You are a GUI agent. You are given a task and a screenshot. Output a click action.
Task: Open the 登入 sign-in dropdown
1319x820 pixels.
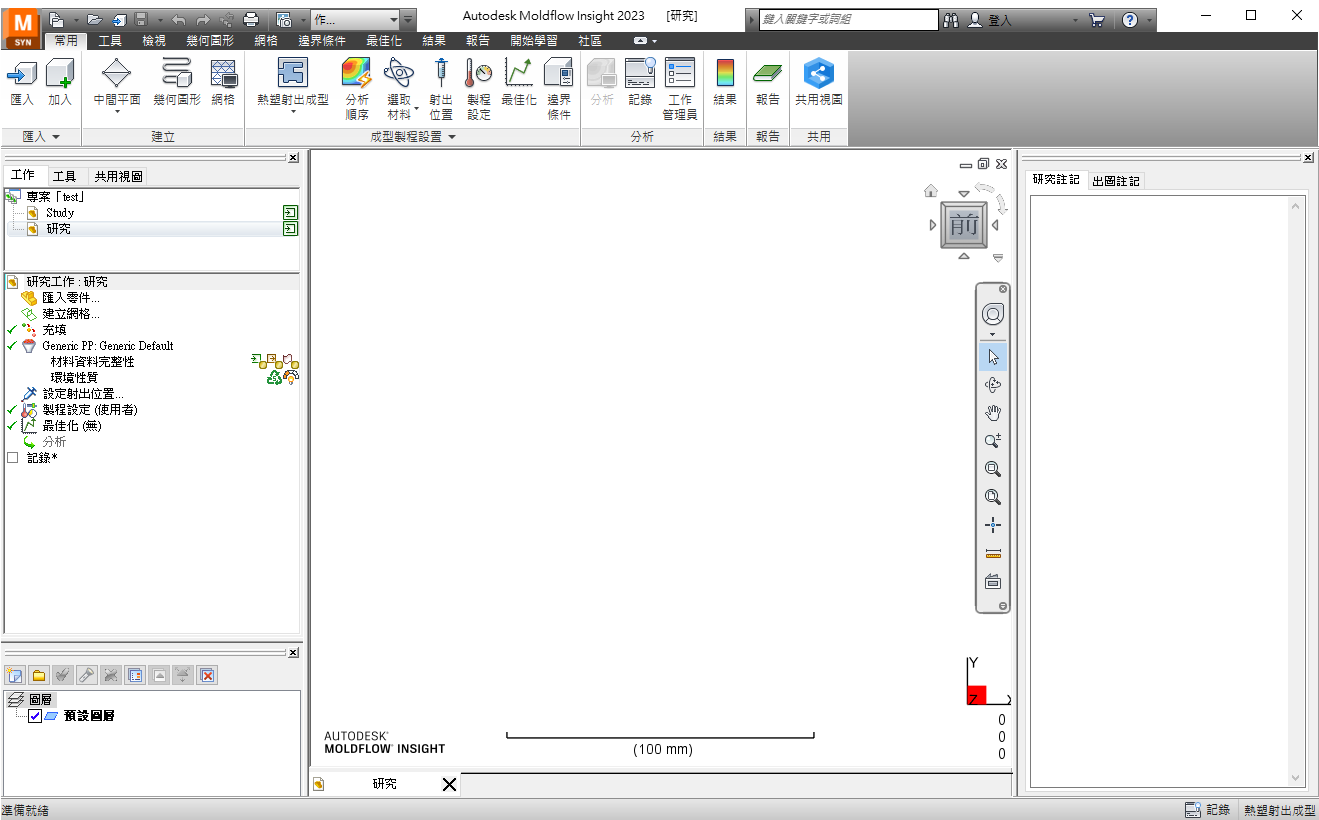(x=1076, y=19)
